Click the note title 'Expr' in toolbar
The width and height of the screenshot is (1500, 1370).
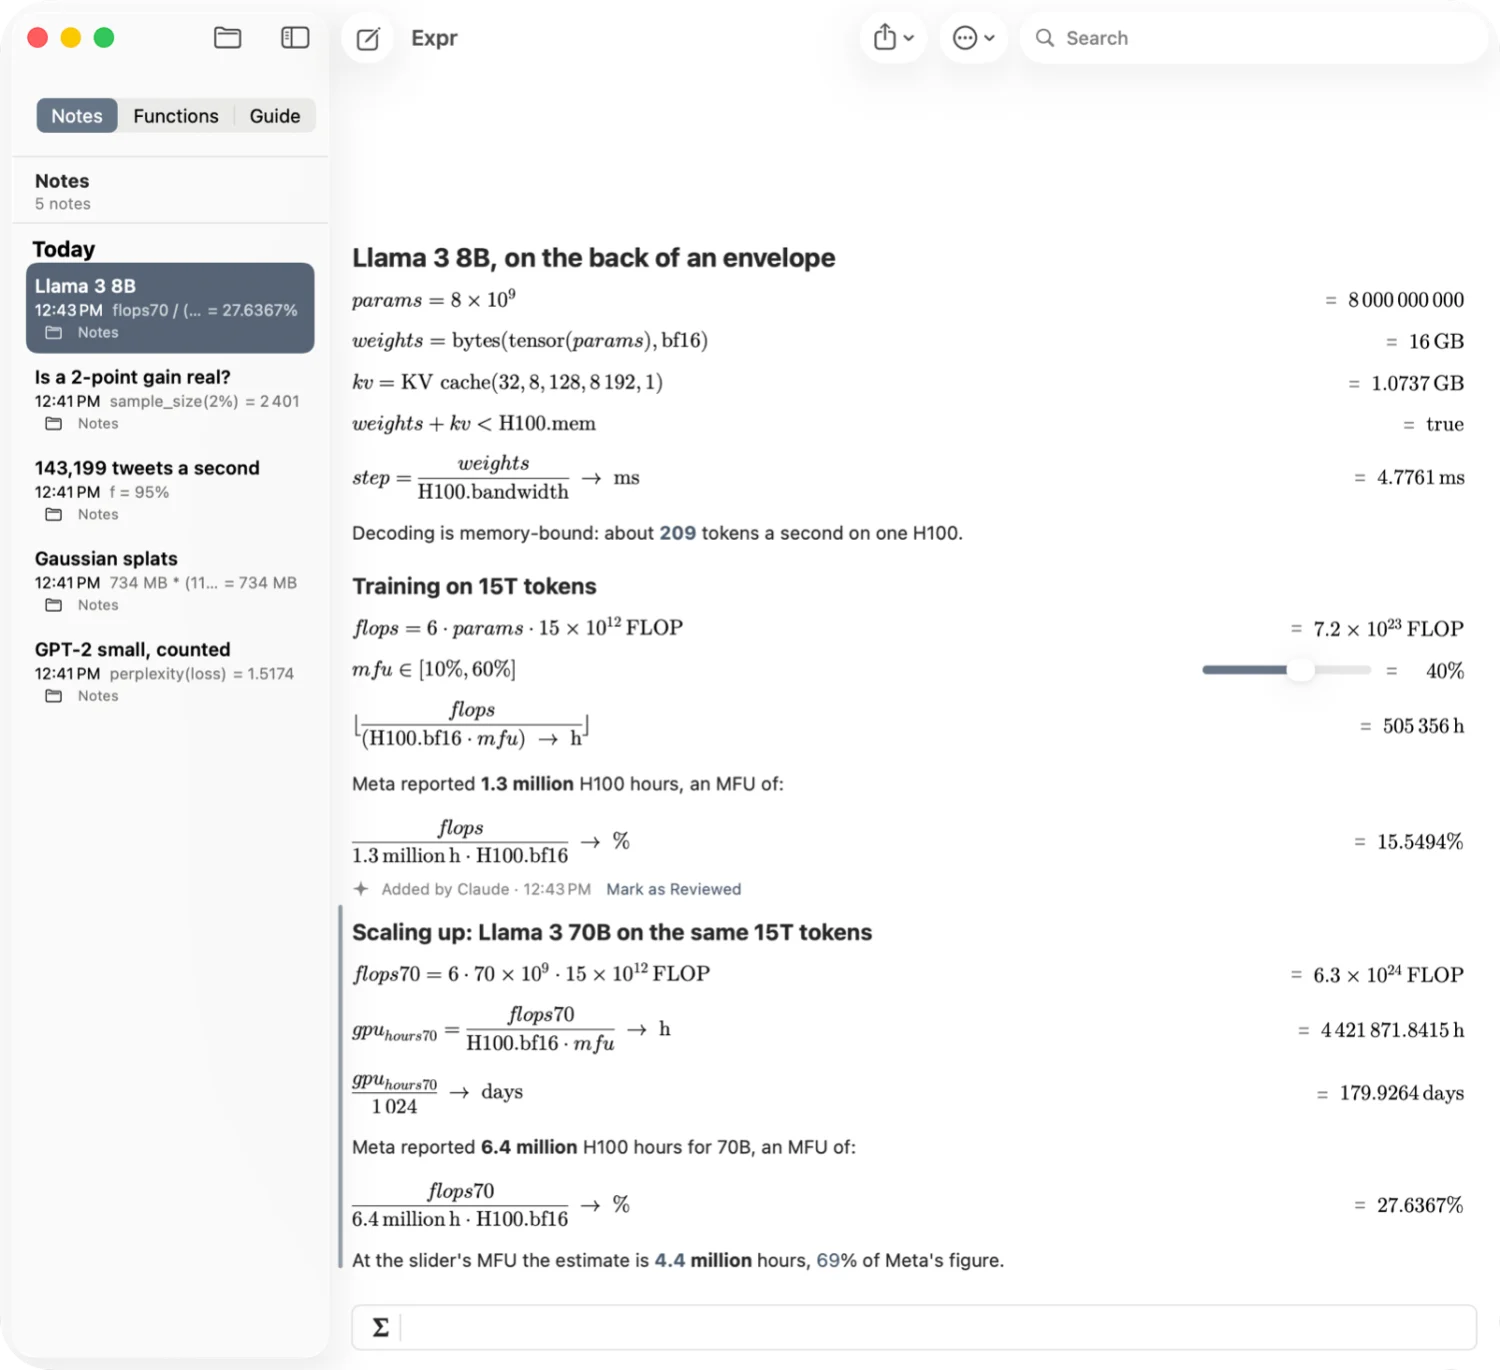434,38
